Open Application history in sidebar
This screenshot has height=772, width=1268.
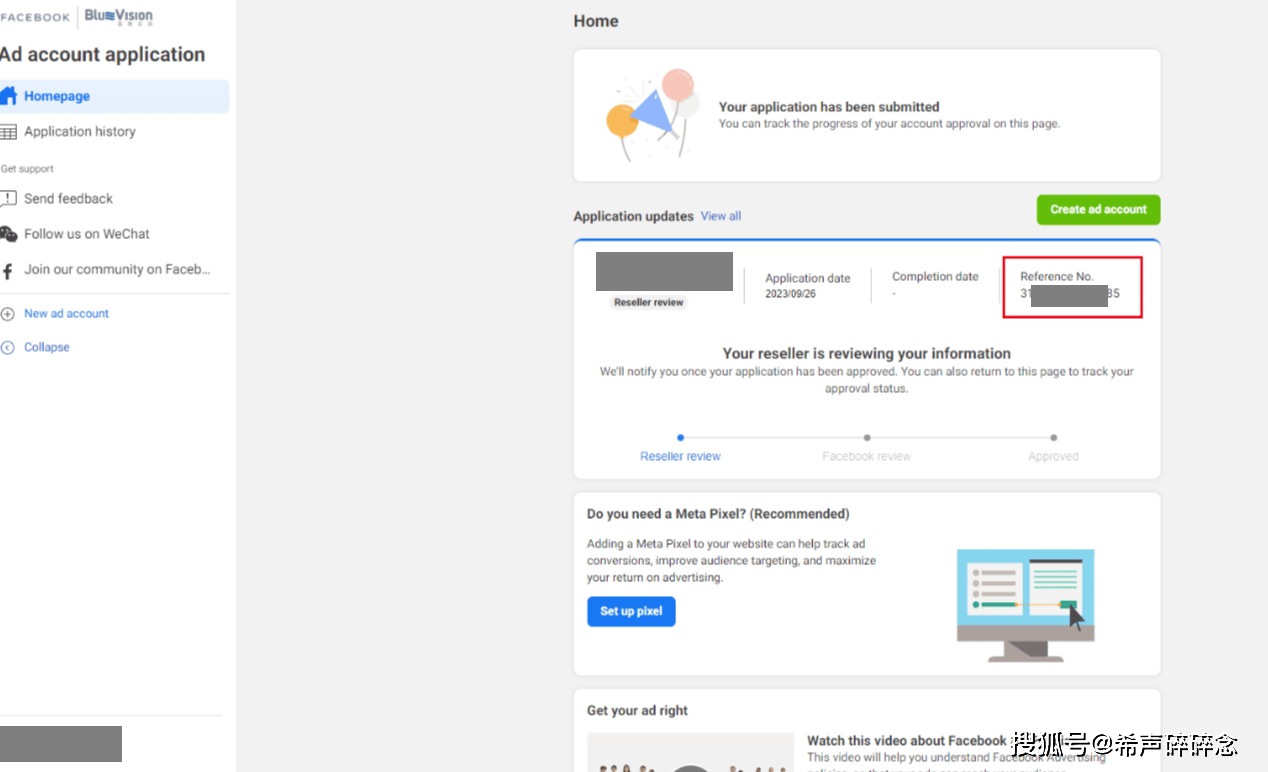click(80, 132)
